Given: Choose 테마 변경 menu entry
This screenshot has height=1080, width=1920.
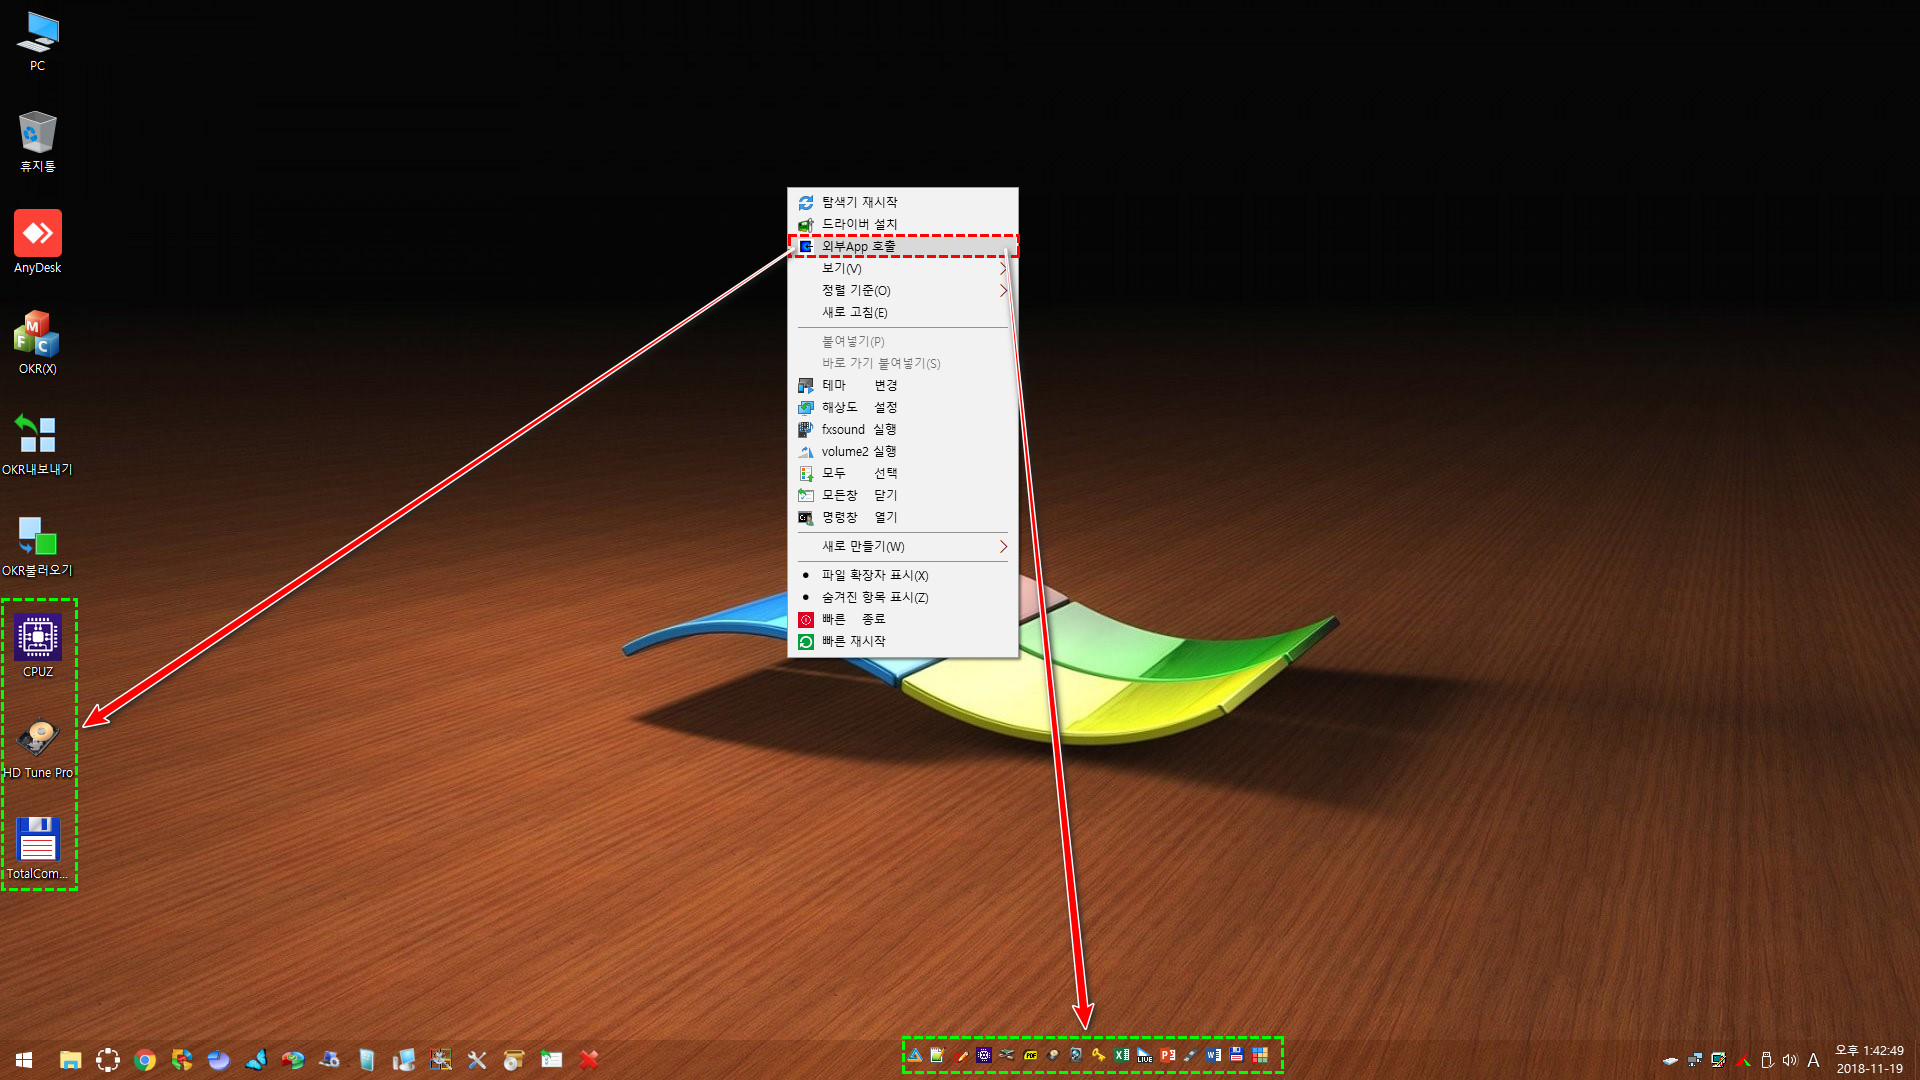Looking at the screenshot, I should click(903, 385).
